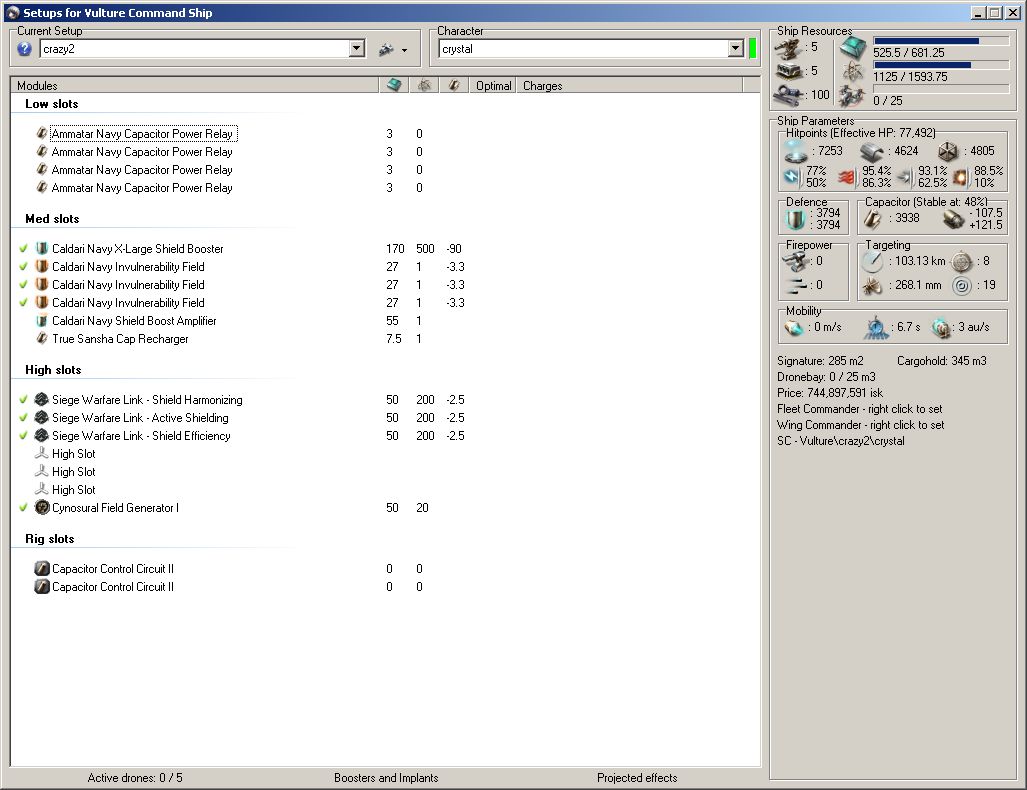
Task: Click SC - Vulture\crazy2\crystal squad commander text
Action: click(840, 441)
